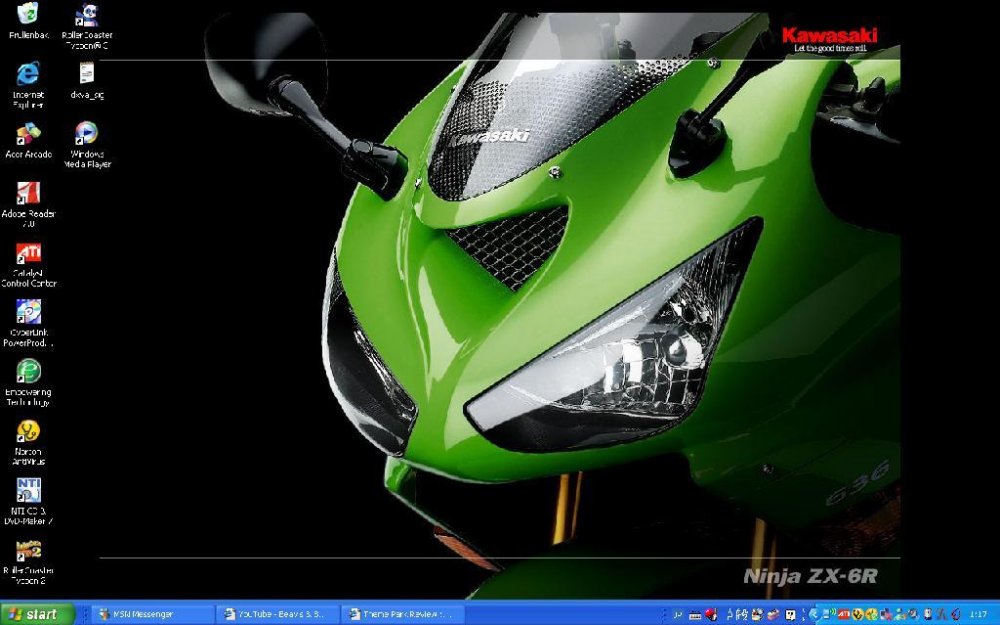
Task: Open the Recycle Bin desktop icon
Action: click(28, 15)
